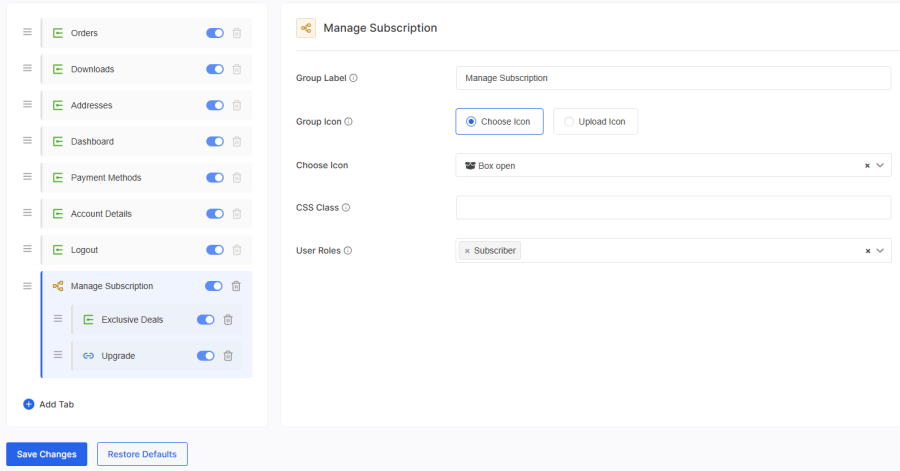Viewport: 900px width, 471px height.
Task: Click the info icon beside Group Label
Action: 353,78
